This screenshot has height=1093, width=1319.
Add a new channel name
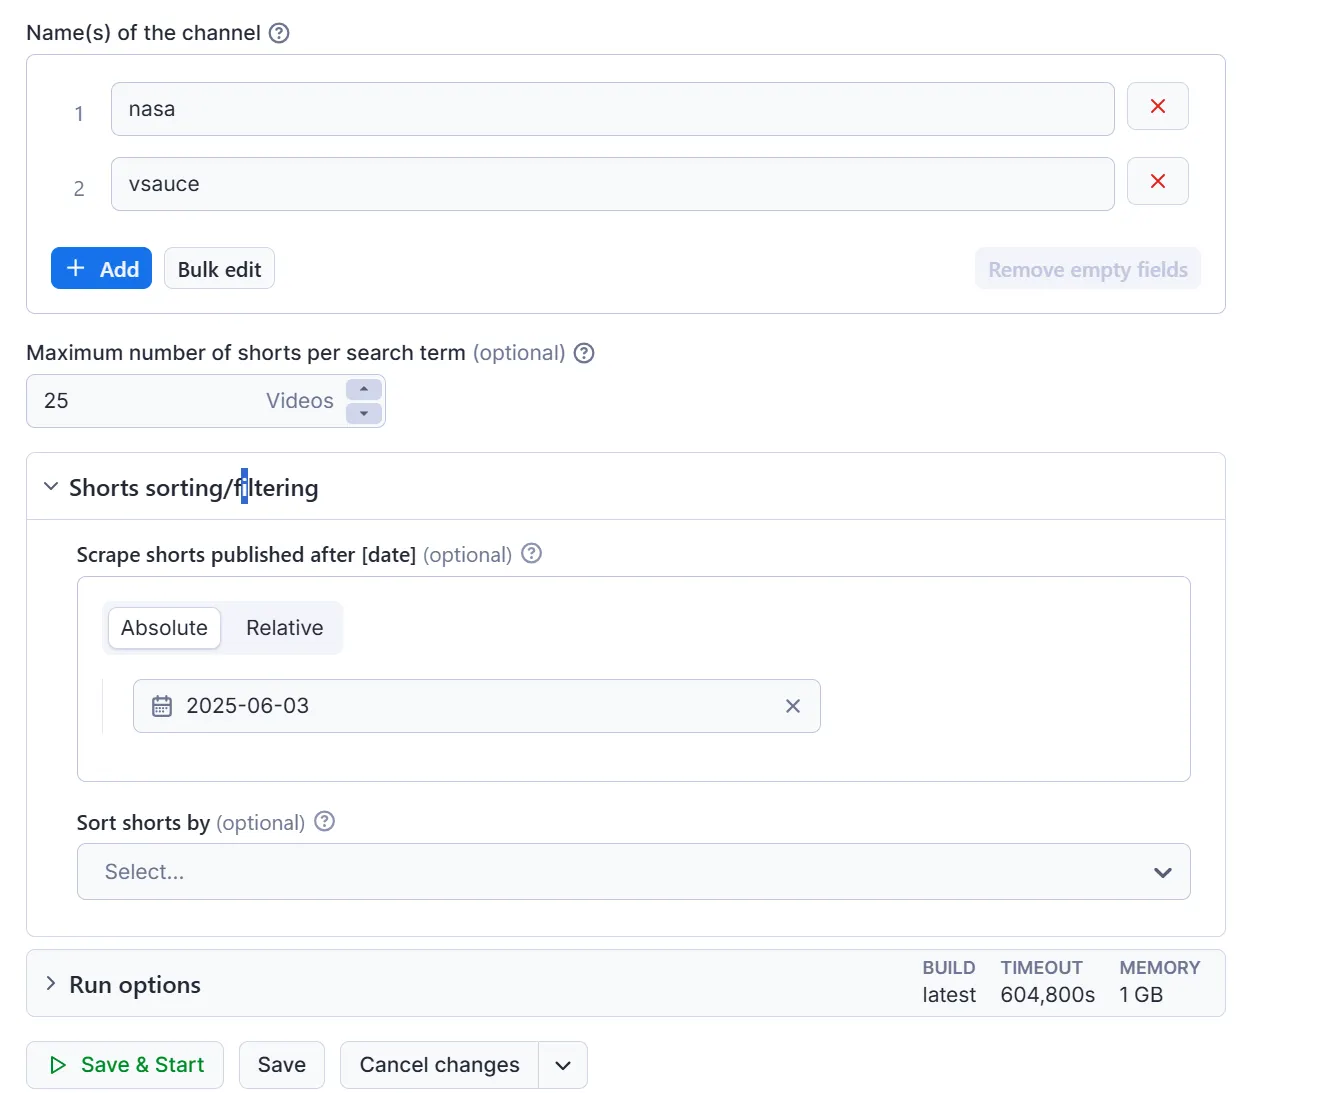101,268
